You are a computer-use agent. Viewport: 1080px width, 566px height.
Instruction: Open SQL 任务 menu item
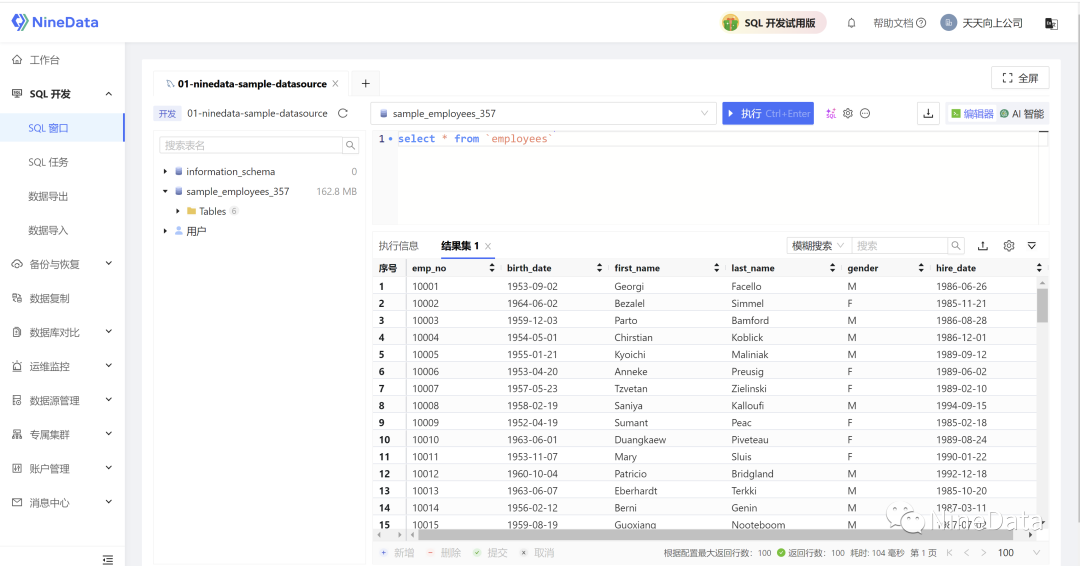click(x=48, y=162)
